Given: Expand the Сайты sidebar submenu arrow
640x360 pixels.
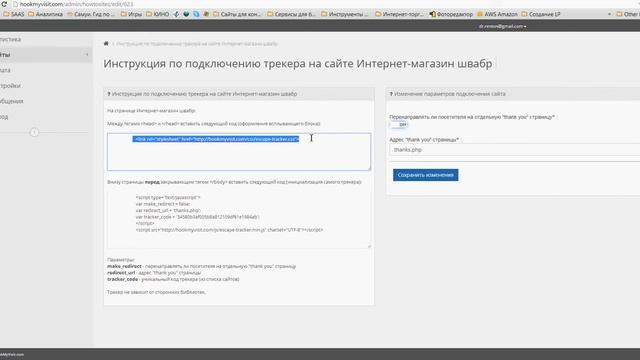Looking at the screenshot, I should point(87,55).
